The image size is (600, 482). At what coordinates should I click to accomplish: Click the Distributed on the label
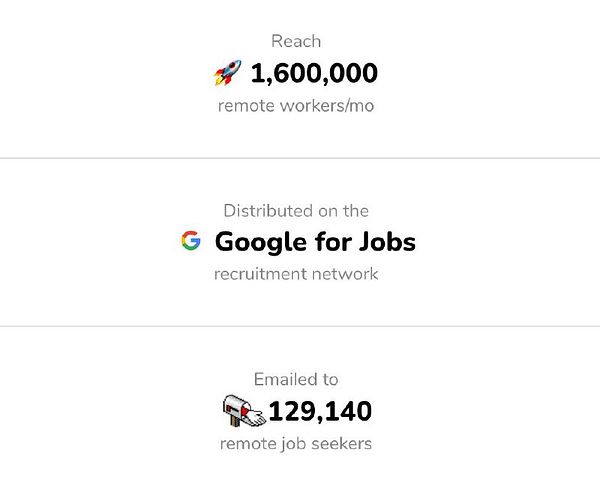click(296, 210)
